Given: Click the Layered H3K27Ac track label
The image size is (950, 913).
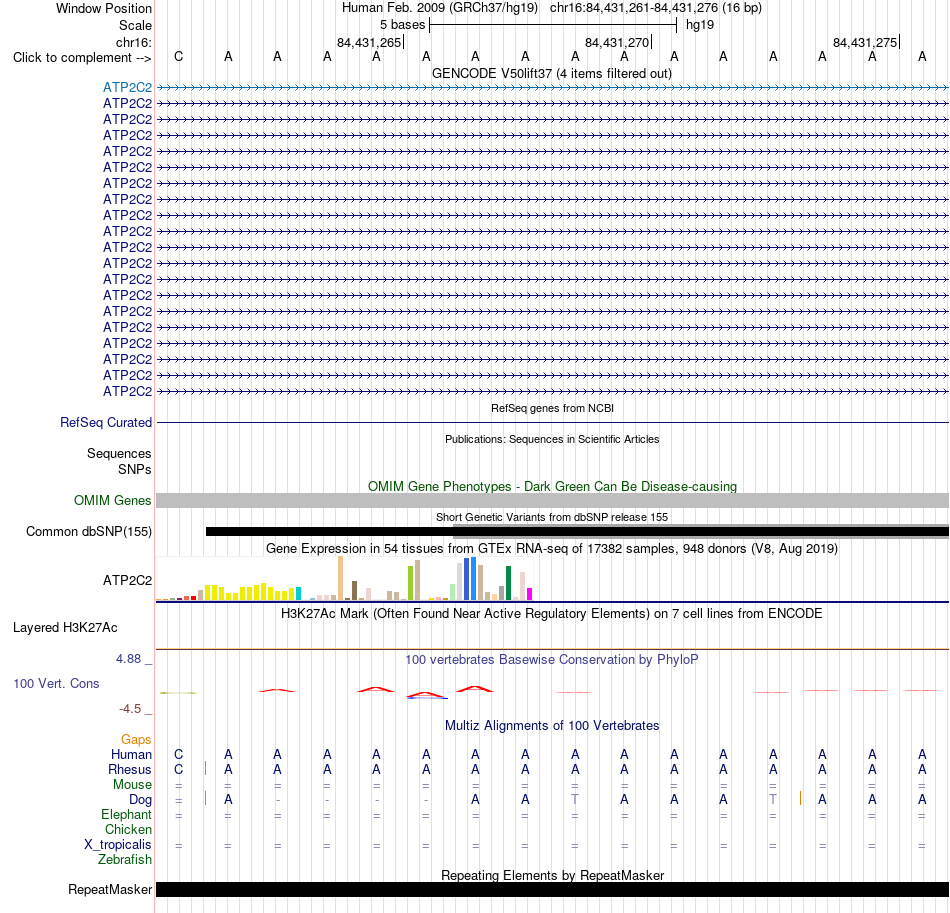Looking at the screenshot, I should 65,628.
